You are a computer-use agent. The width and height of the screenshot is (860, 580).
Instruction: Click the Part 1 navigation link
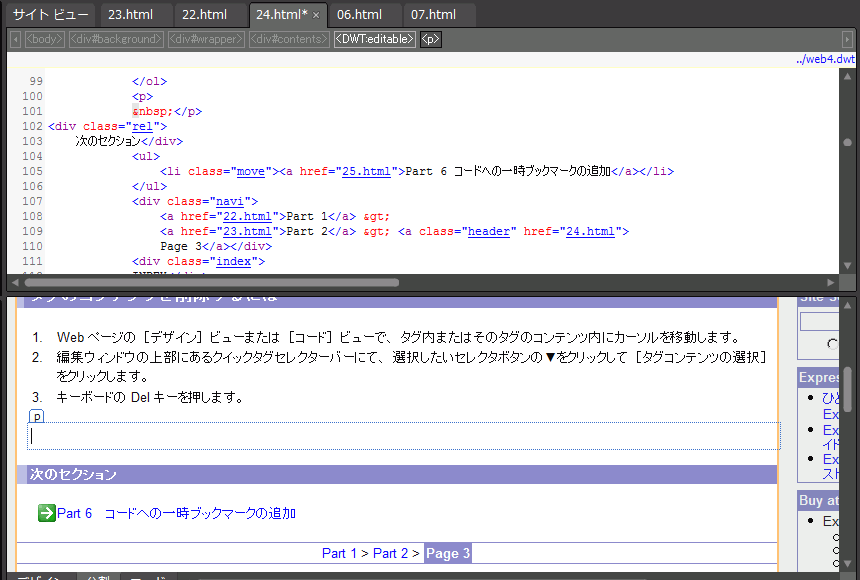click(x=339, y=553)
